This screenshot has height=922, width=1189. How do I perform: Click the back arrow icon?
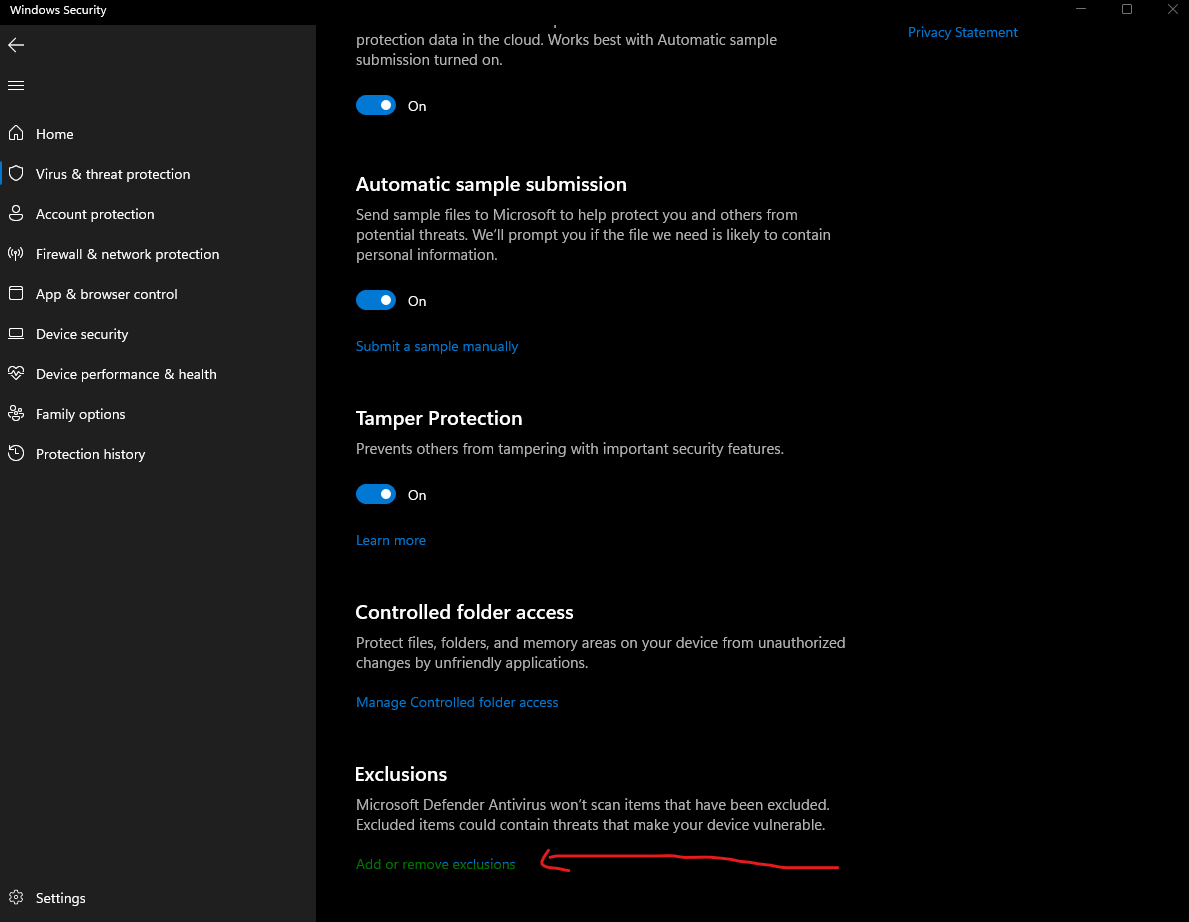point(16,45)
